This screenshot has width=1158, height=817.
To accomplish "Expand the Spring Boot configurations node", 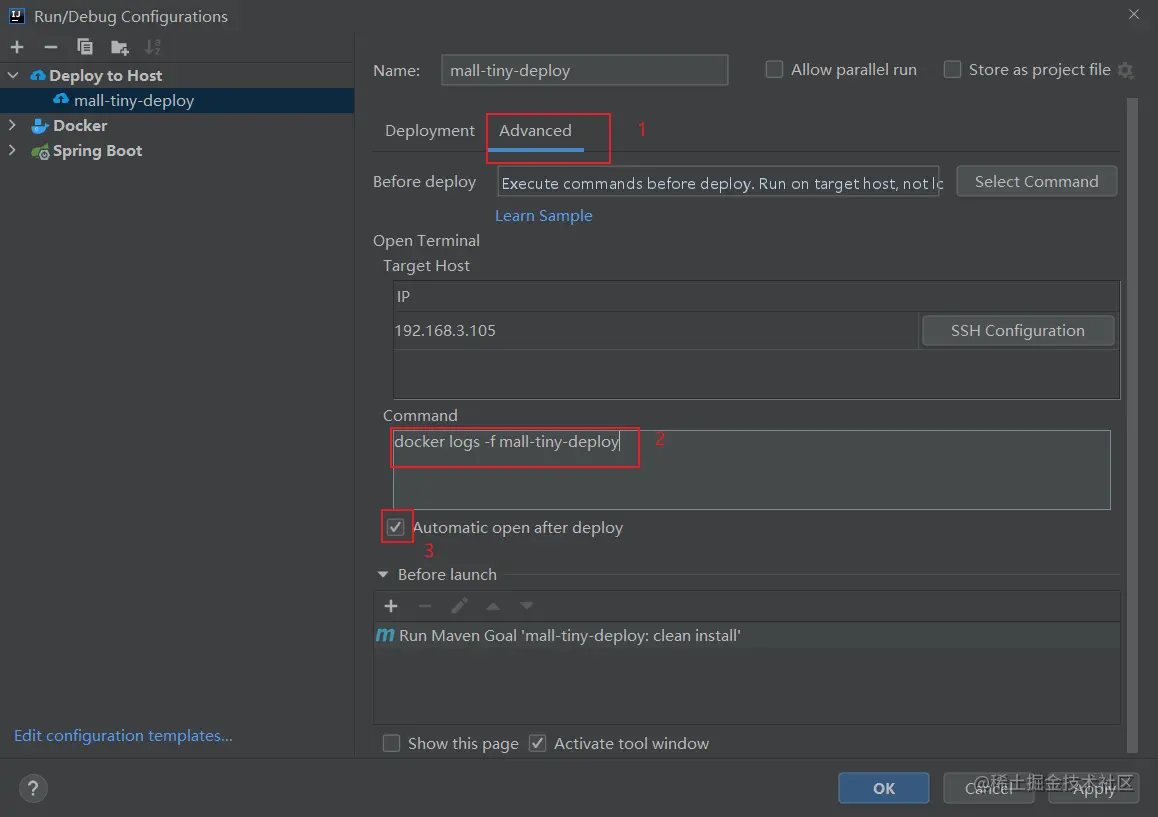I will [12, 150].
